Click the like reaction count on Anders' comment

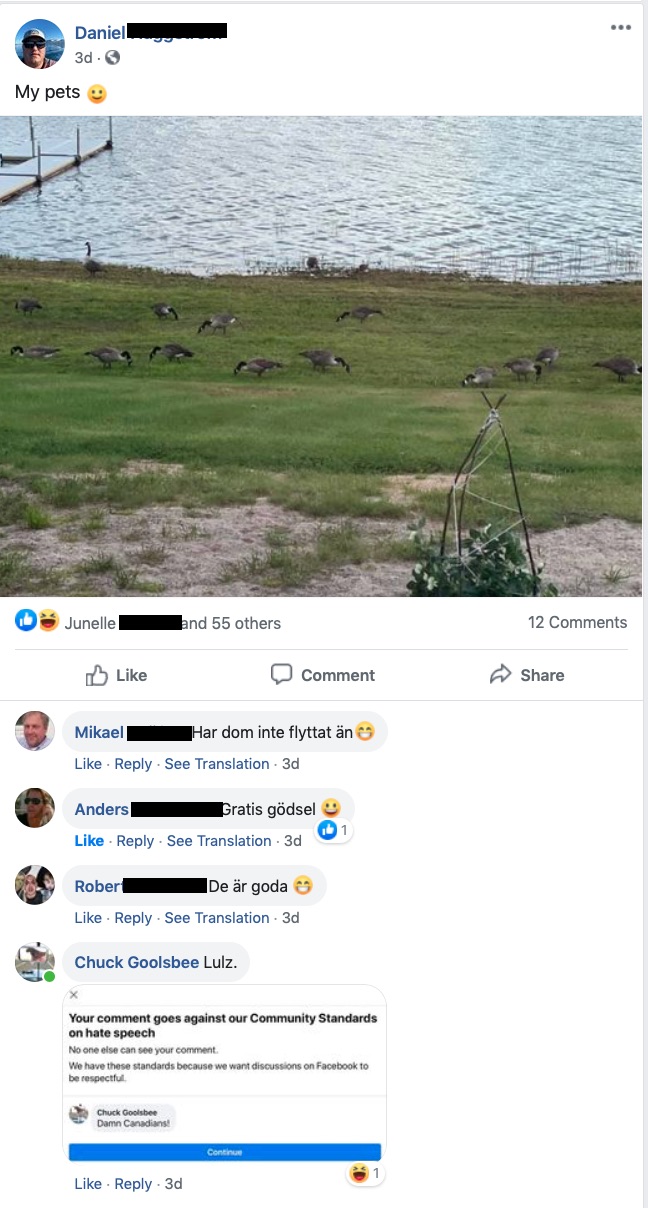click(x=334, y=830)
